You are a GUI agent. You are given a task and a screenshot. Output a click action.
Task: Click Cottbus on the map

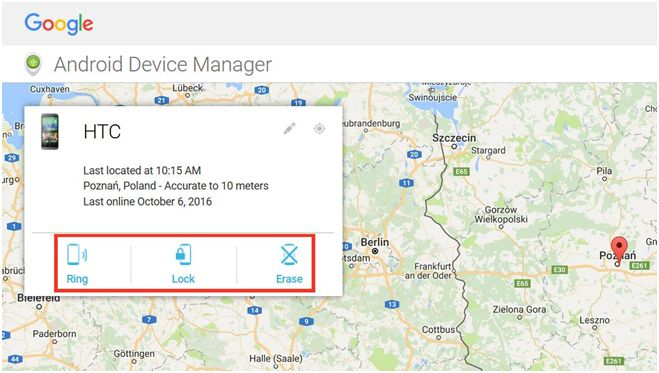[438, 330]
